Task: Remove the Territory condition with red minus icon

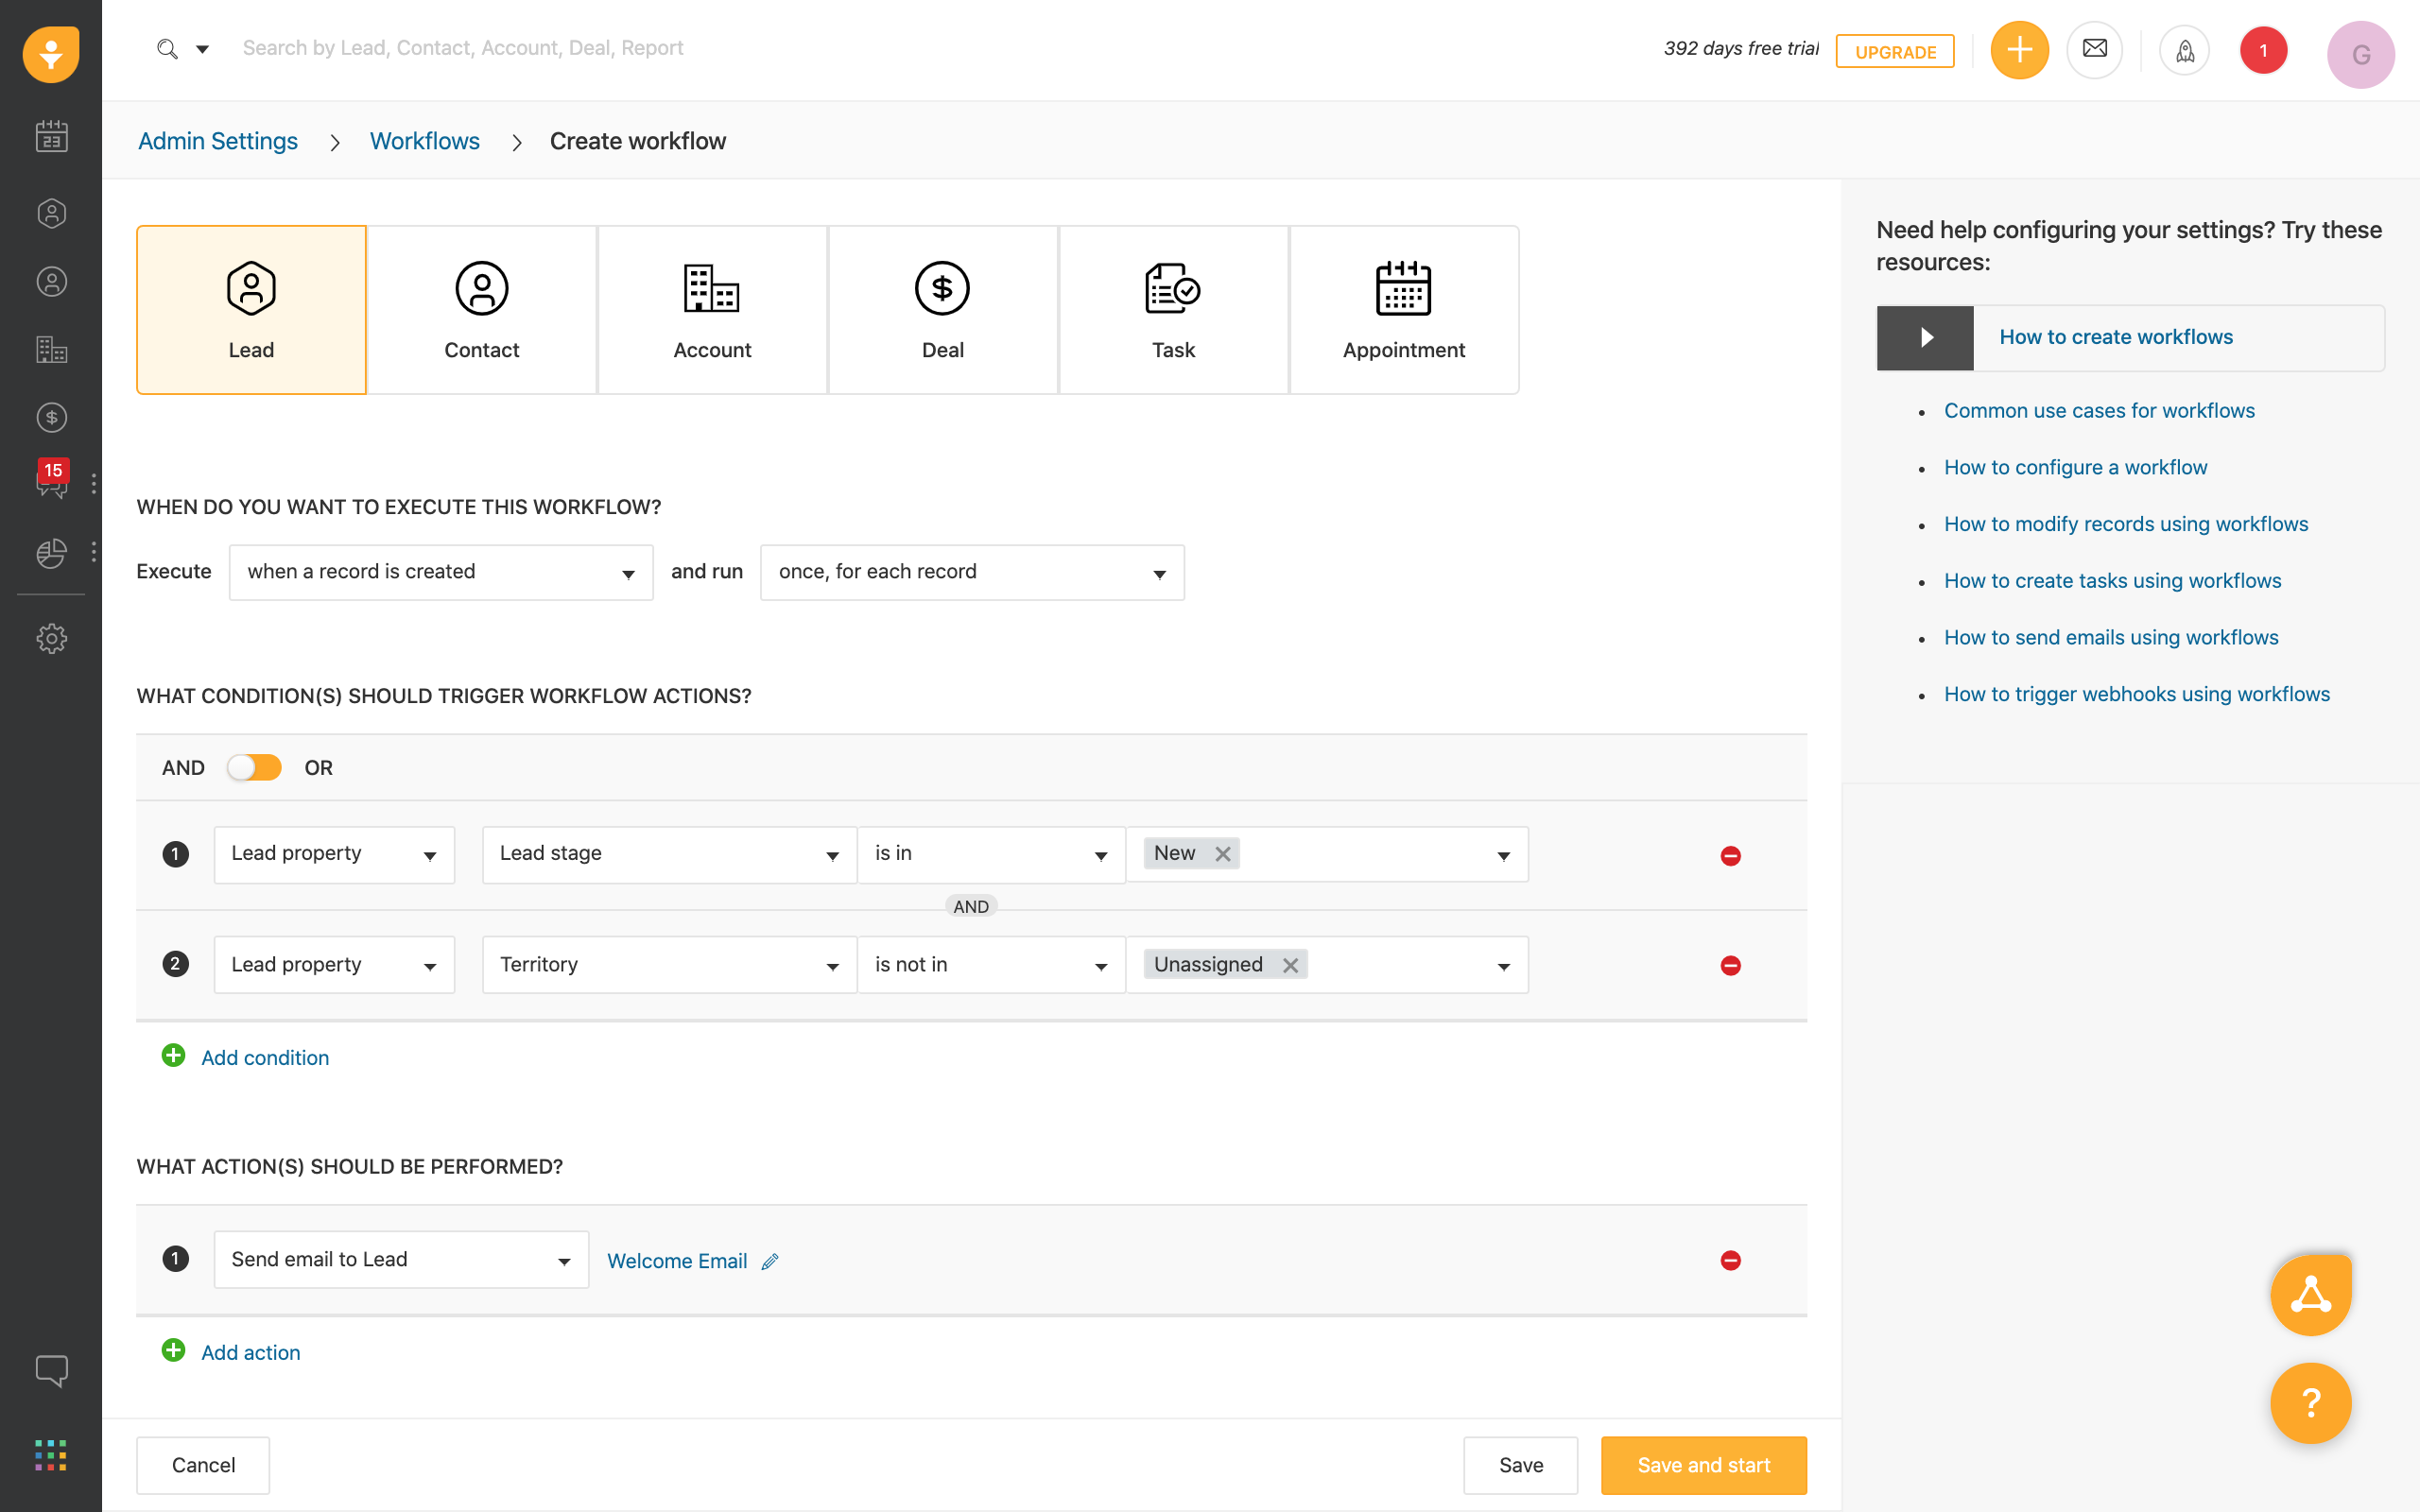Action: pos(1731,964)
